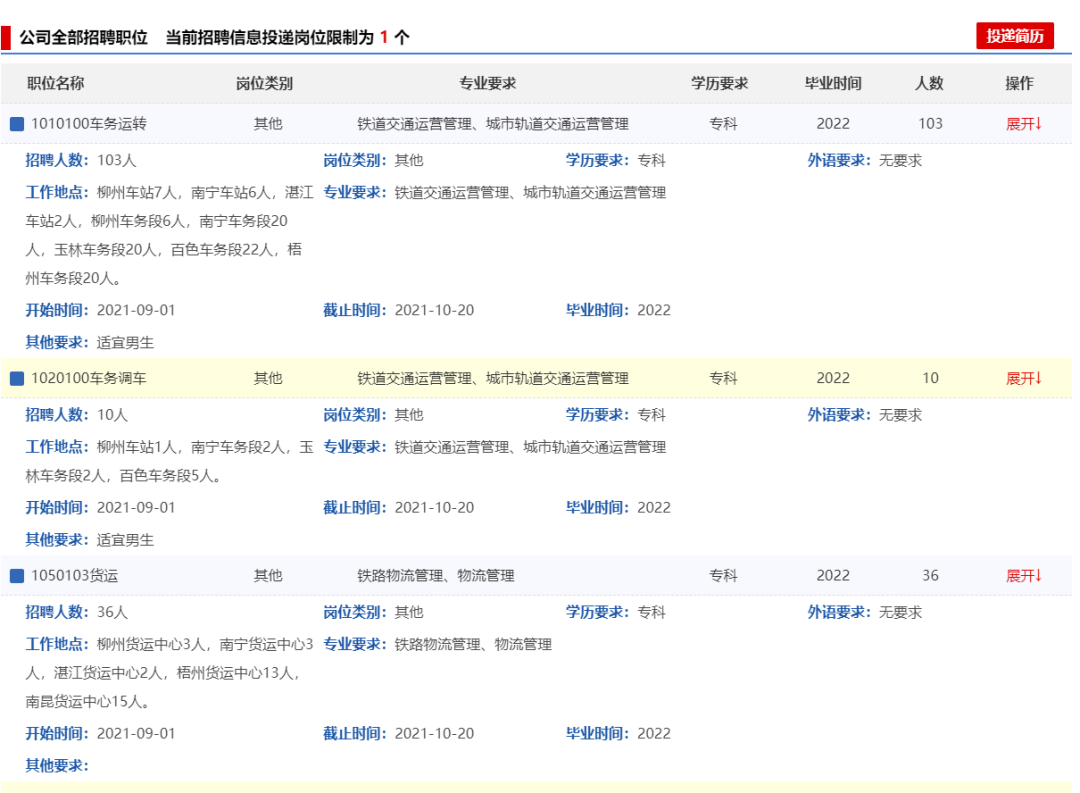
Task: Select the 岗位类别 column header
Action: (264, 84)
